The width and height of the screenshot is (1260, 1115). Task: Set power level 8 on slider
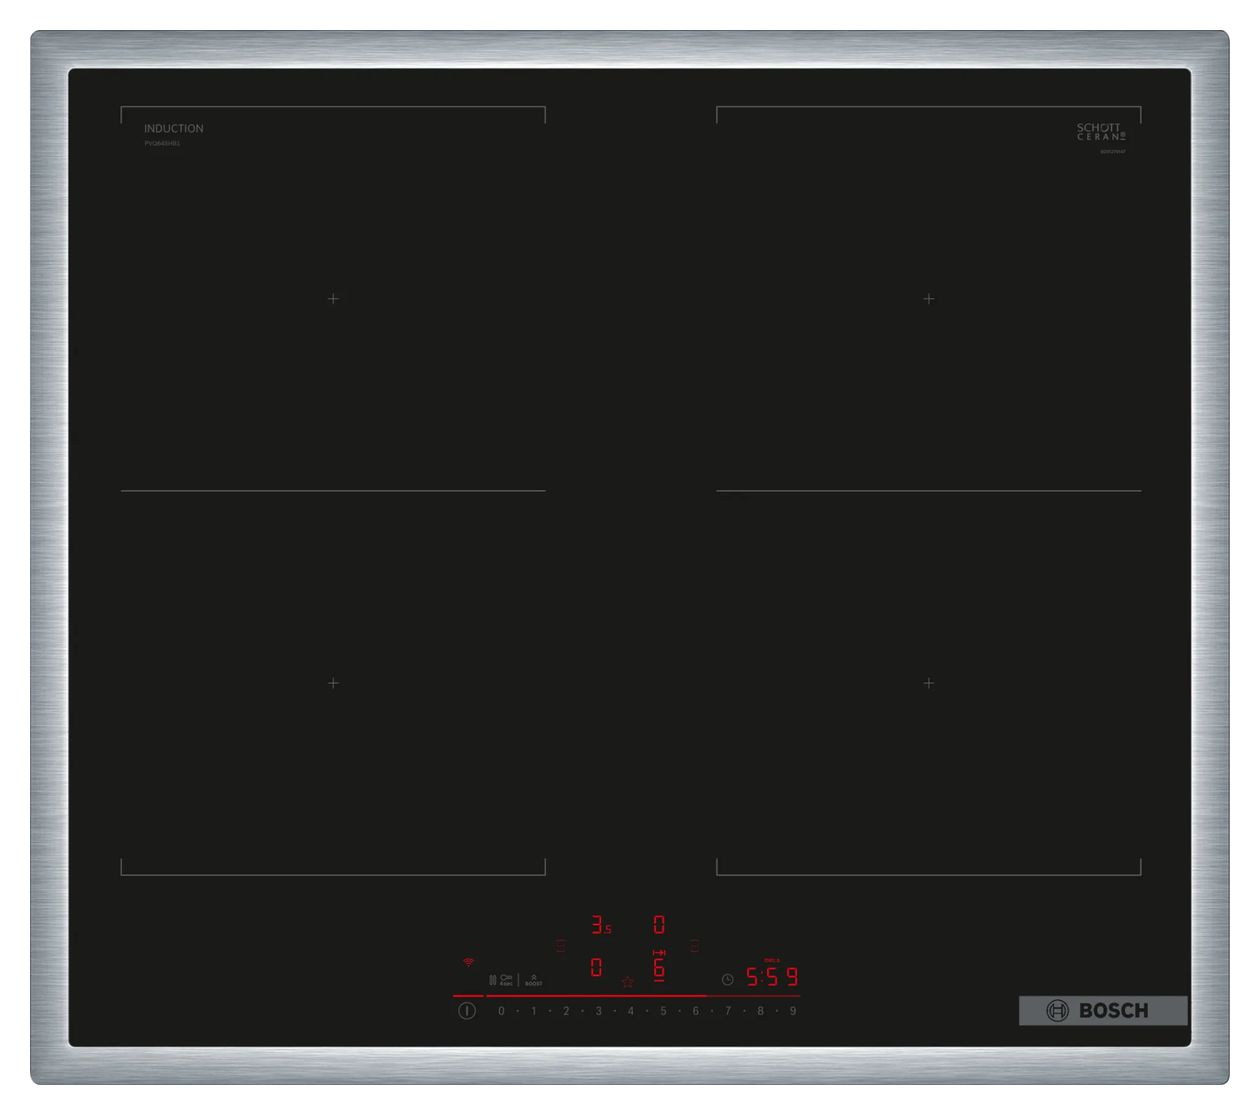pyautogui.click(x=760, y=1011)
